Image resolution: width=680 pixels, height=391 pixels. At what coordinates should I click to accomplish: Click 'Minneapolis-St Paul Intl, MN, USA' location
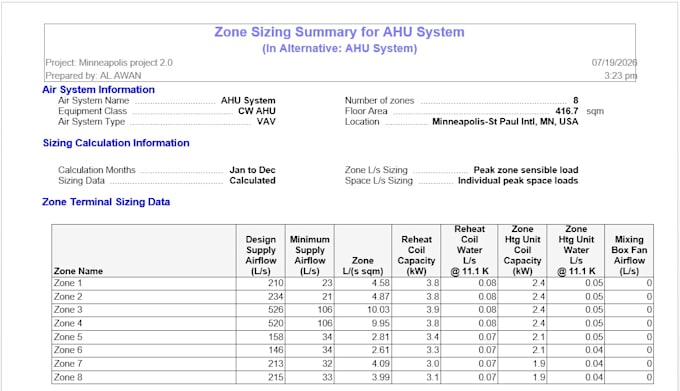[x=505, y=122]
